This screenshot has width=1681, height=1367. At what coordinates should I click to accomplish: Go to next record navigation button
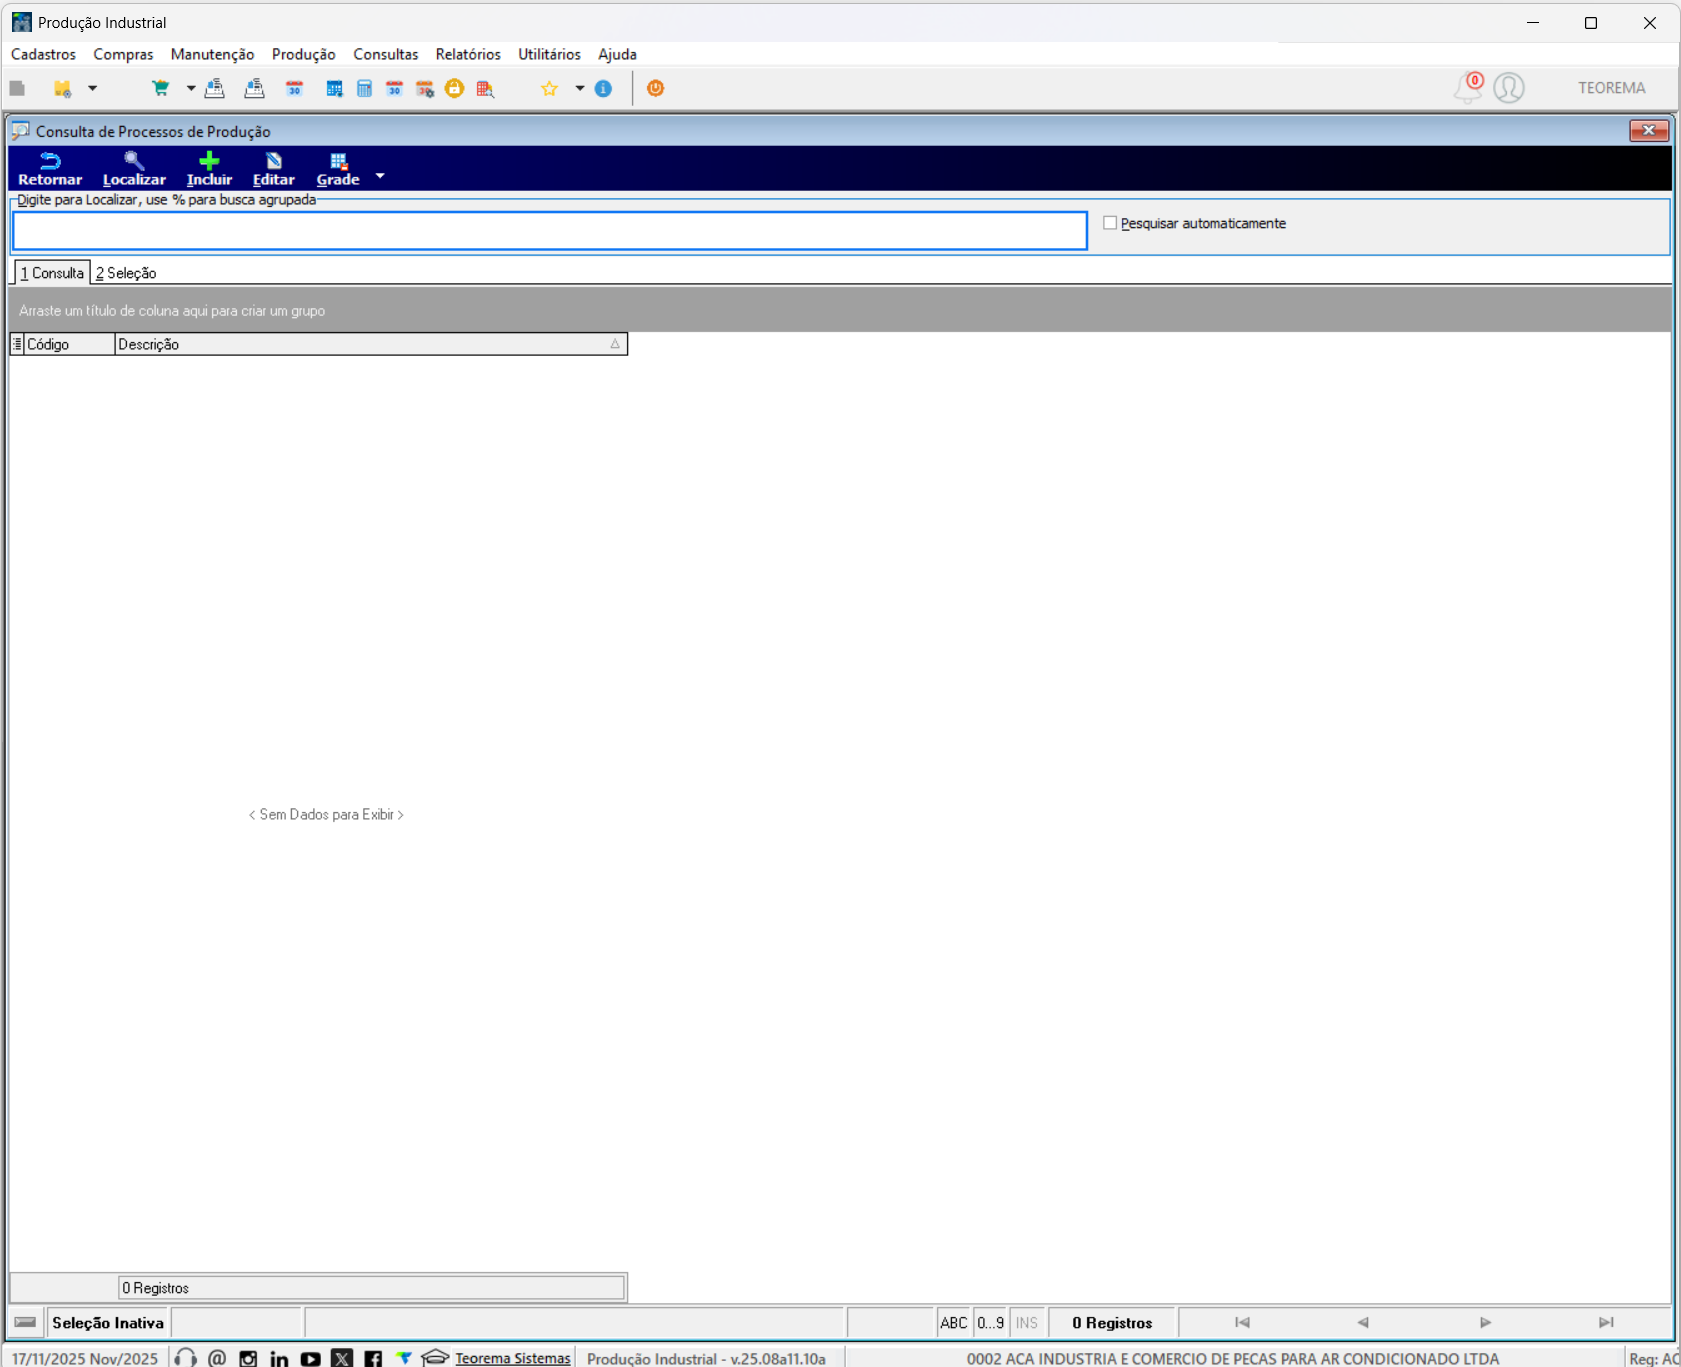[1485, 1322]
